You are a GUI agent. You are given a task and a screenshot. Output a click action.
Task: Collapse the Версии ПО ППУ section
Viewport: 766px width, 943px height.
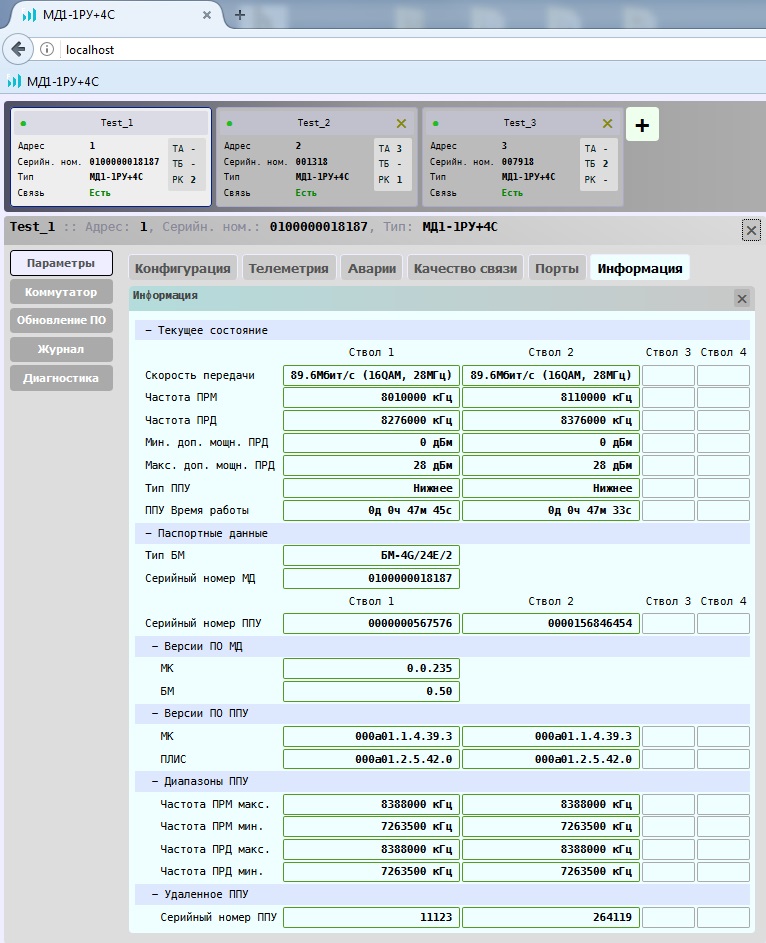(x=442, y=713)
